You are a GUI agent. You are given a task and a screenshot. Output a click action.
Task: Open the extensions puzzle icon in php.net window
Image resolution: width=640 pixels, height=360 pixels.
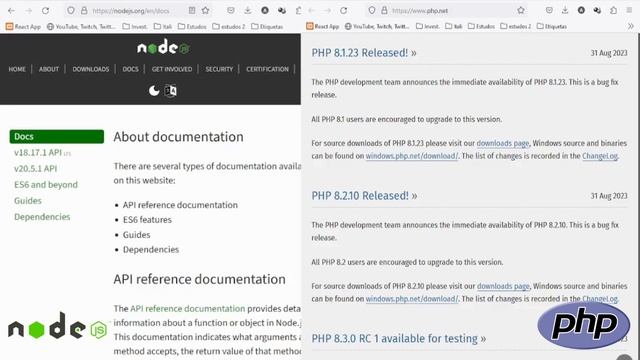coord(613,11)
